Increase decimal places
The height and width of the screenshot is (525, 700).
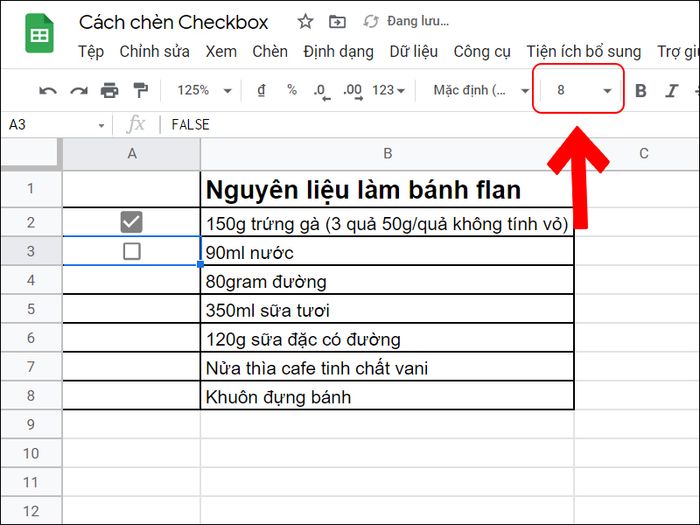pyautogui.click(x=353, y=92)
